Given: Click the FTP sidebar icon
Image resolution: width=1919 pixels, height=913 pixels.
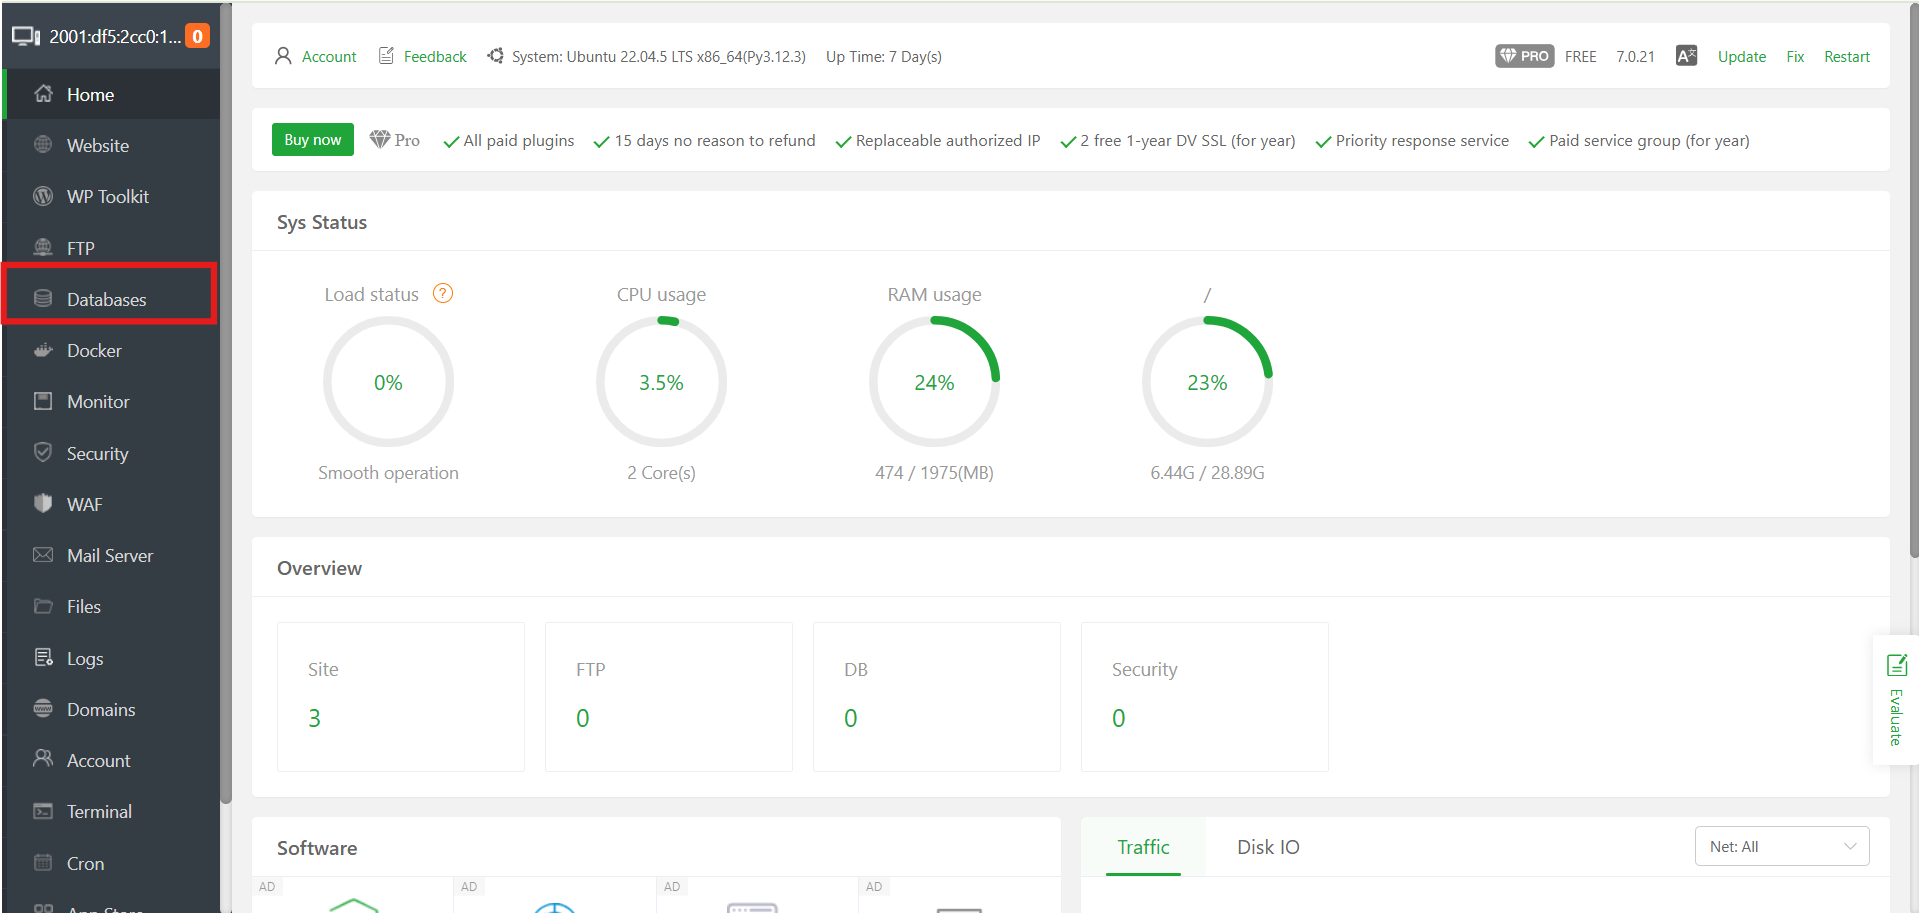Looking at the screenshot, I should pos(43,247).
